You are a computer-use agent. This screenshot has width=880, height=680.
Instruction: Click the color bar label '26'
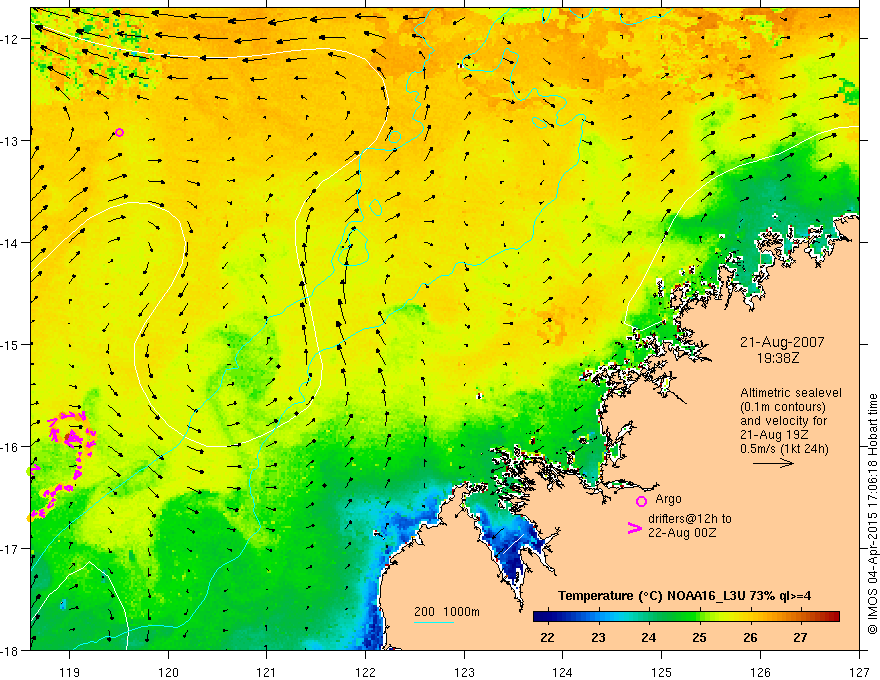point(750,637)
